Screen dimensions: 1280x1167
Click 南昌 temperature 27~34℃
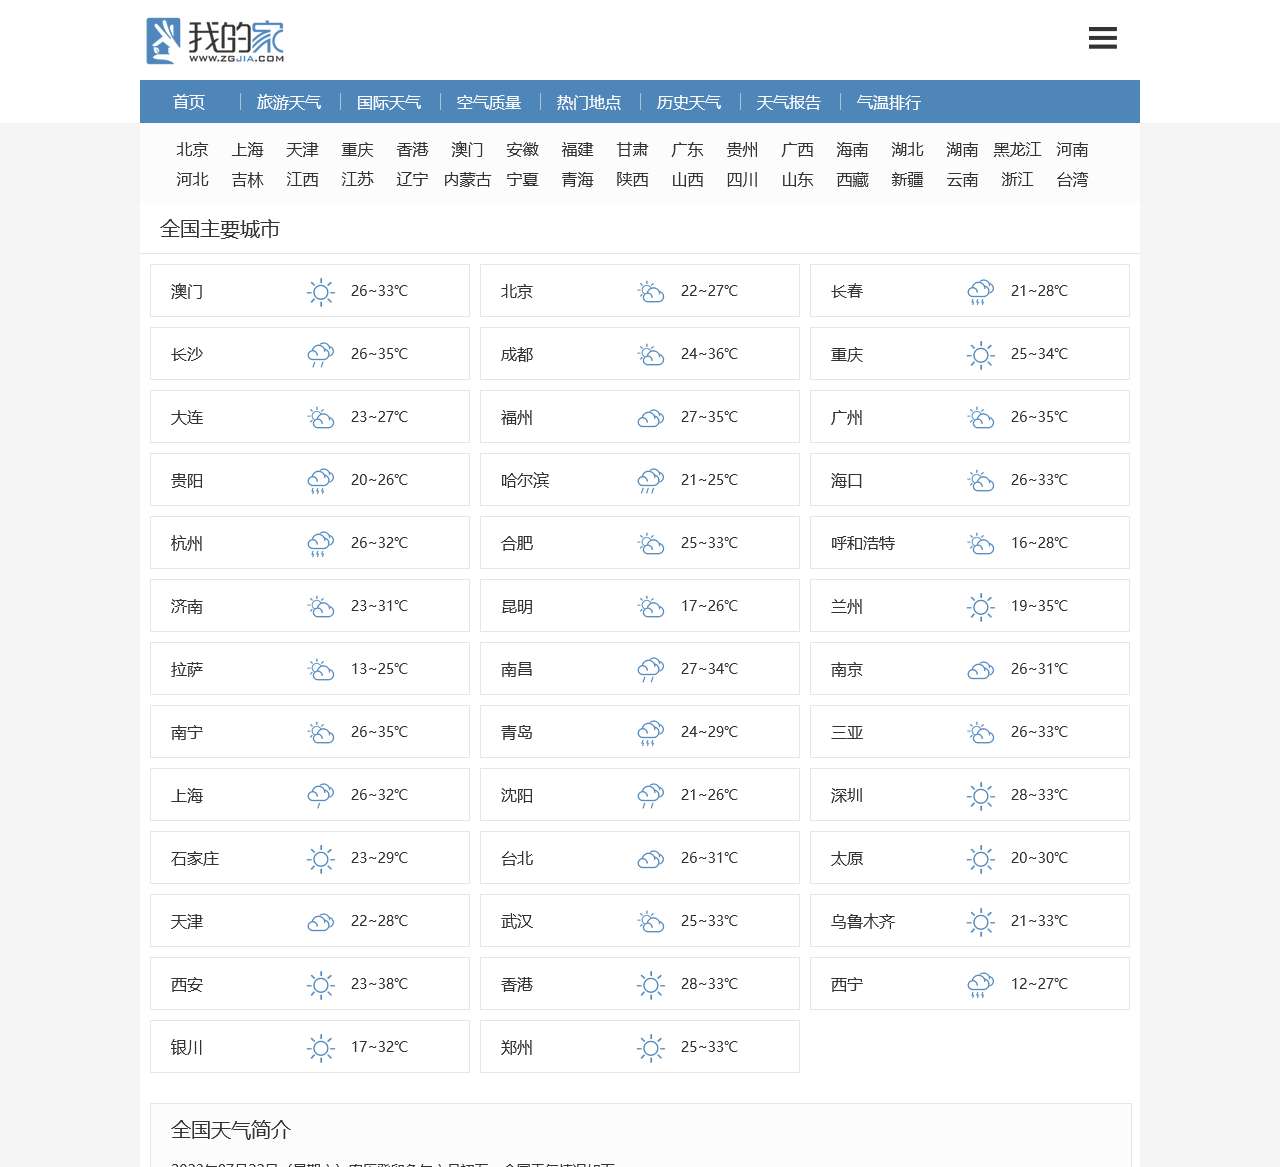[x=709, y=669]
